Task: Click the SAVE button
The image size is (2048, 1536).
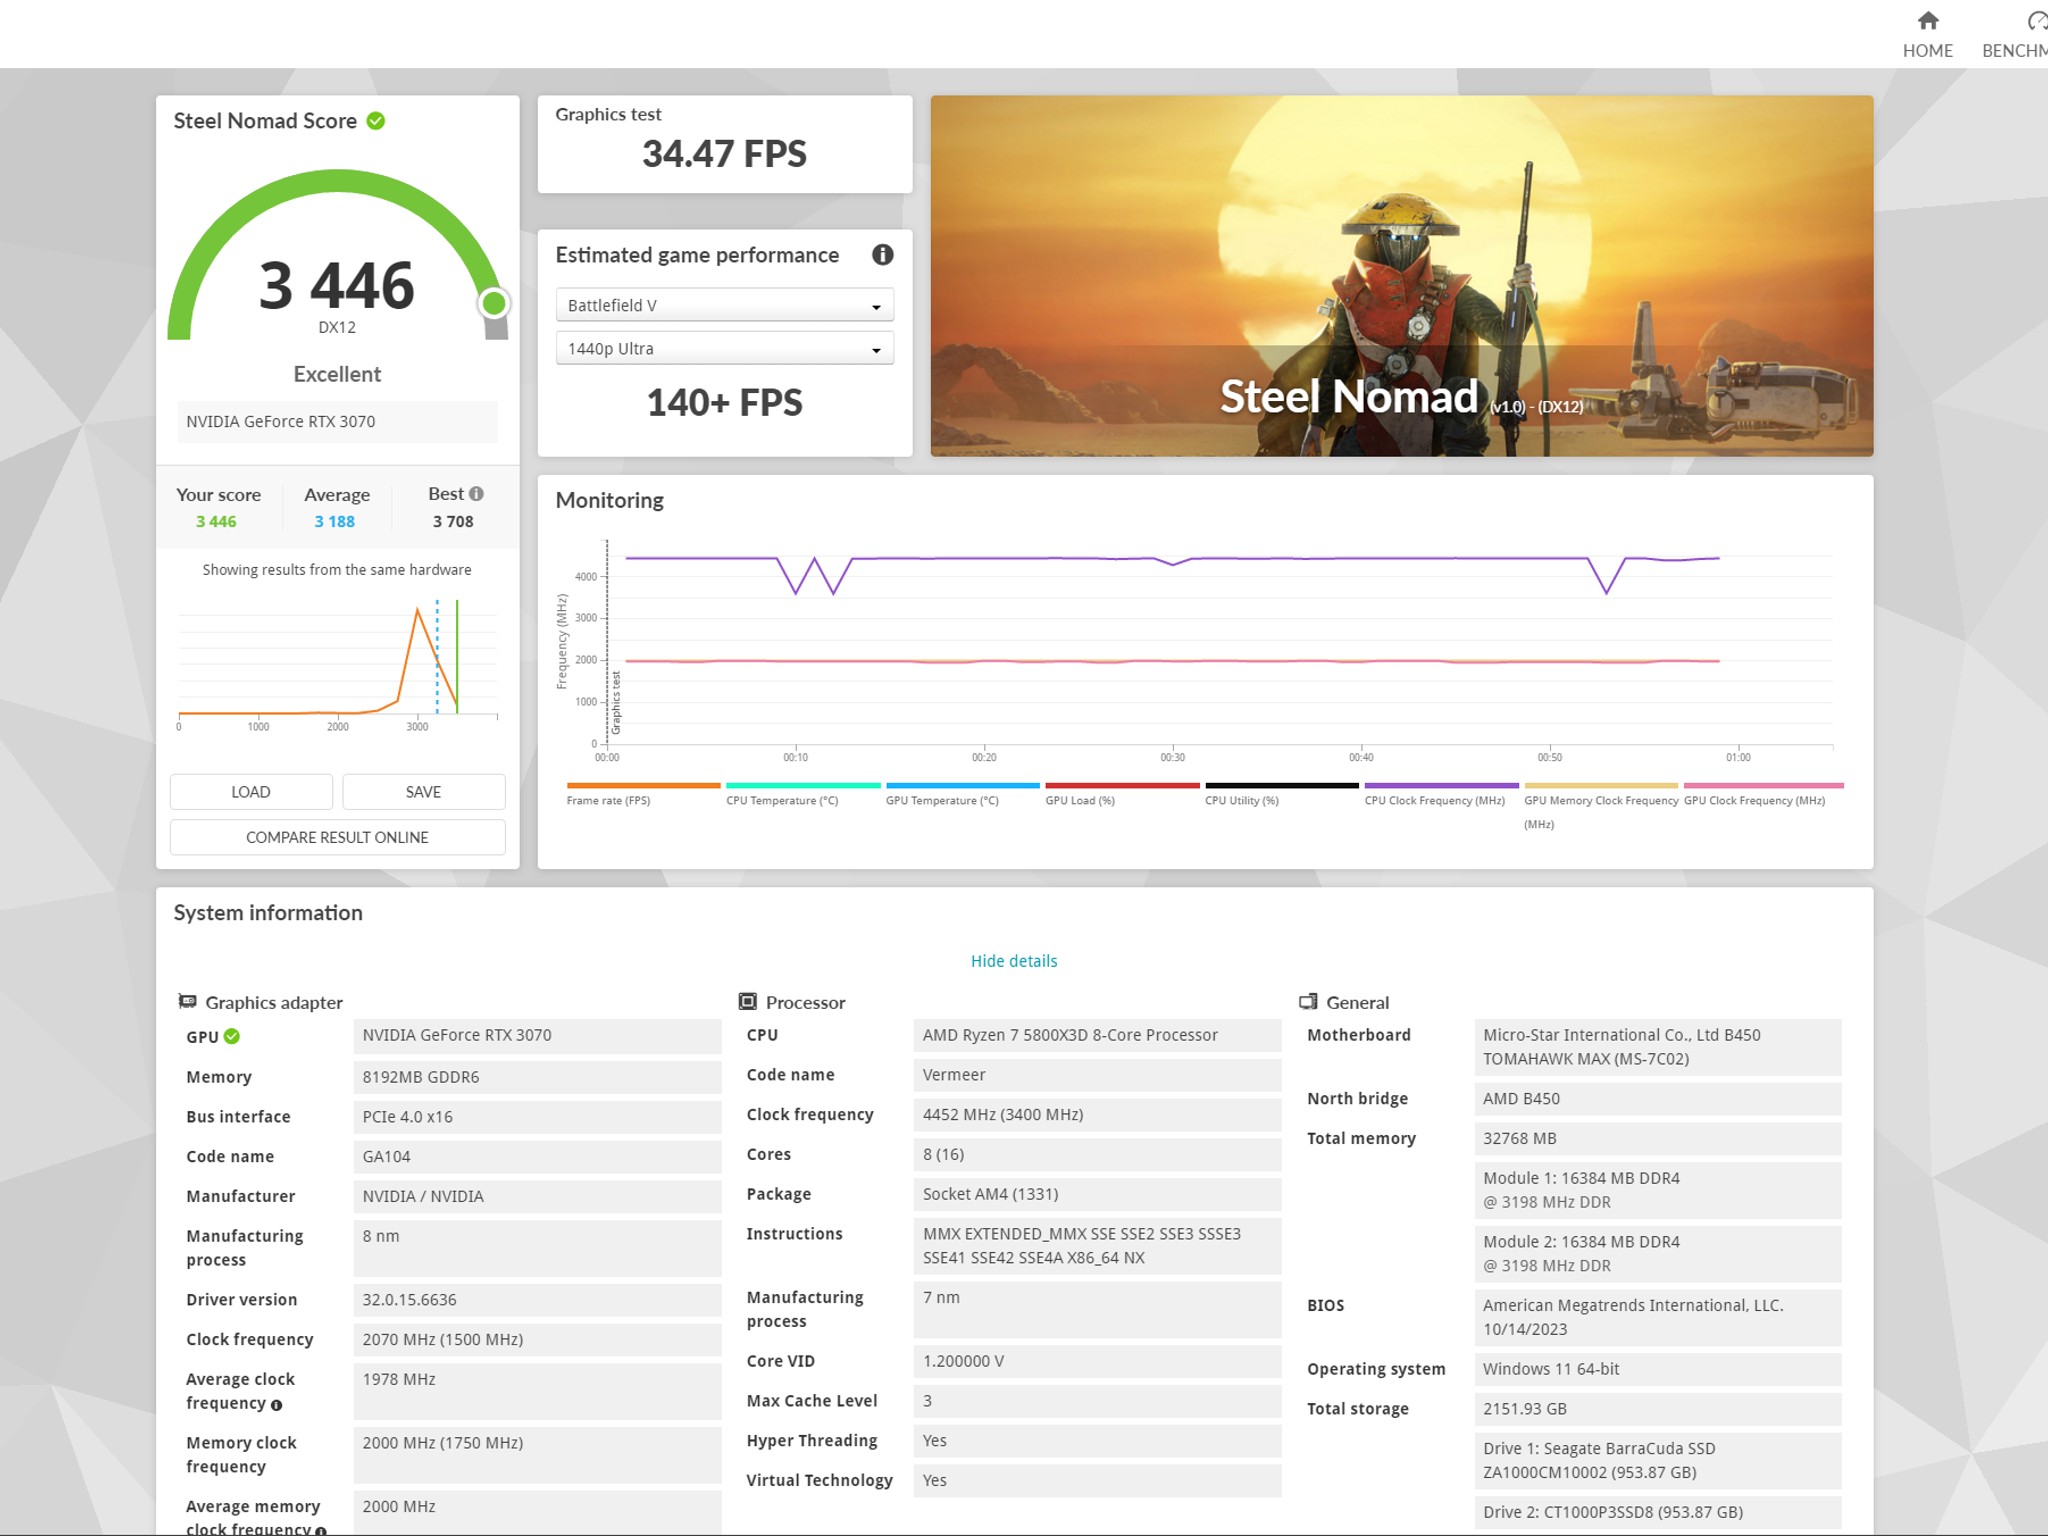Action: coord(424,792)
